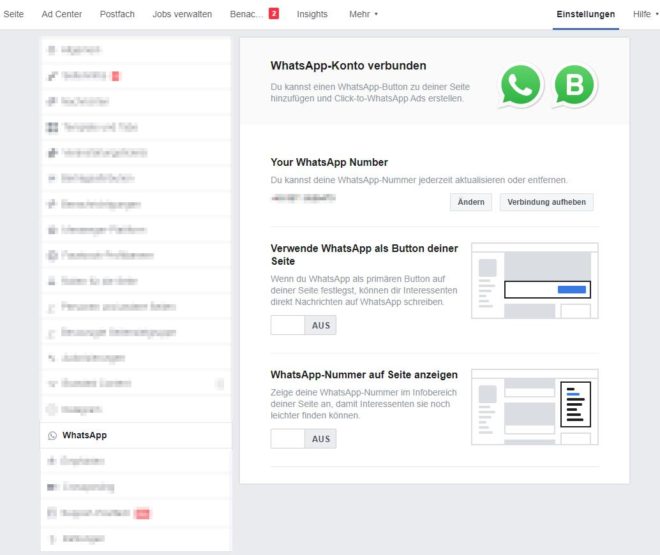Image resolution: width=660 pixels, height=555 pixels.
Task: Open the Postfach tab
Action: [x=117, y=14]
